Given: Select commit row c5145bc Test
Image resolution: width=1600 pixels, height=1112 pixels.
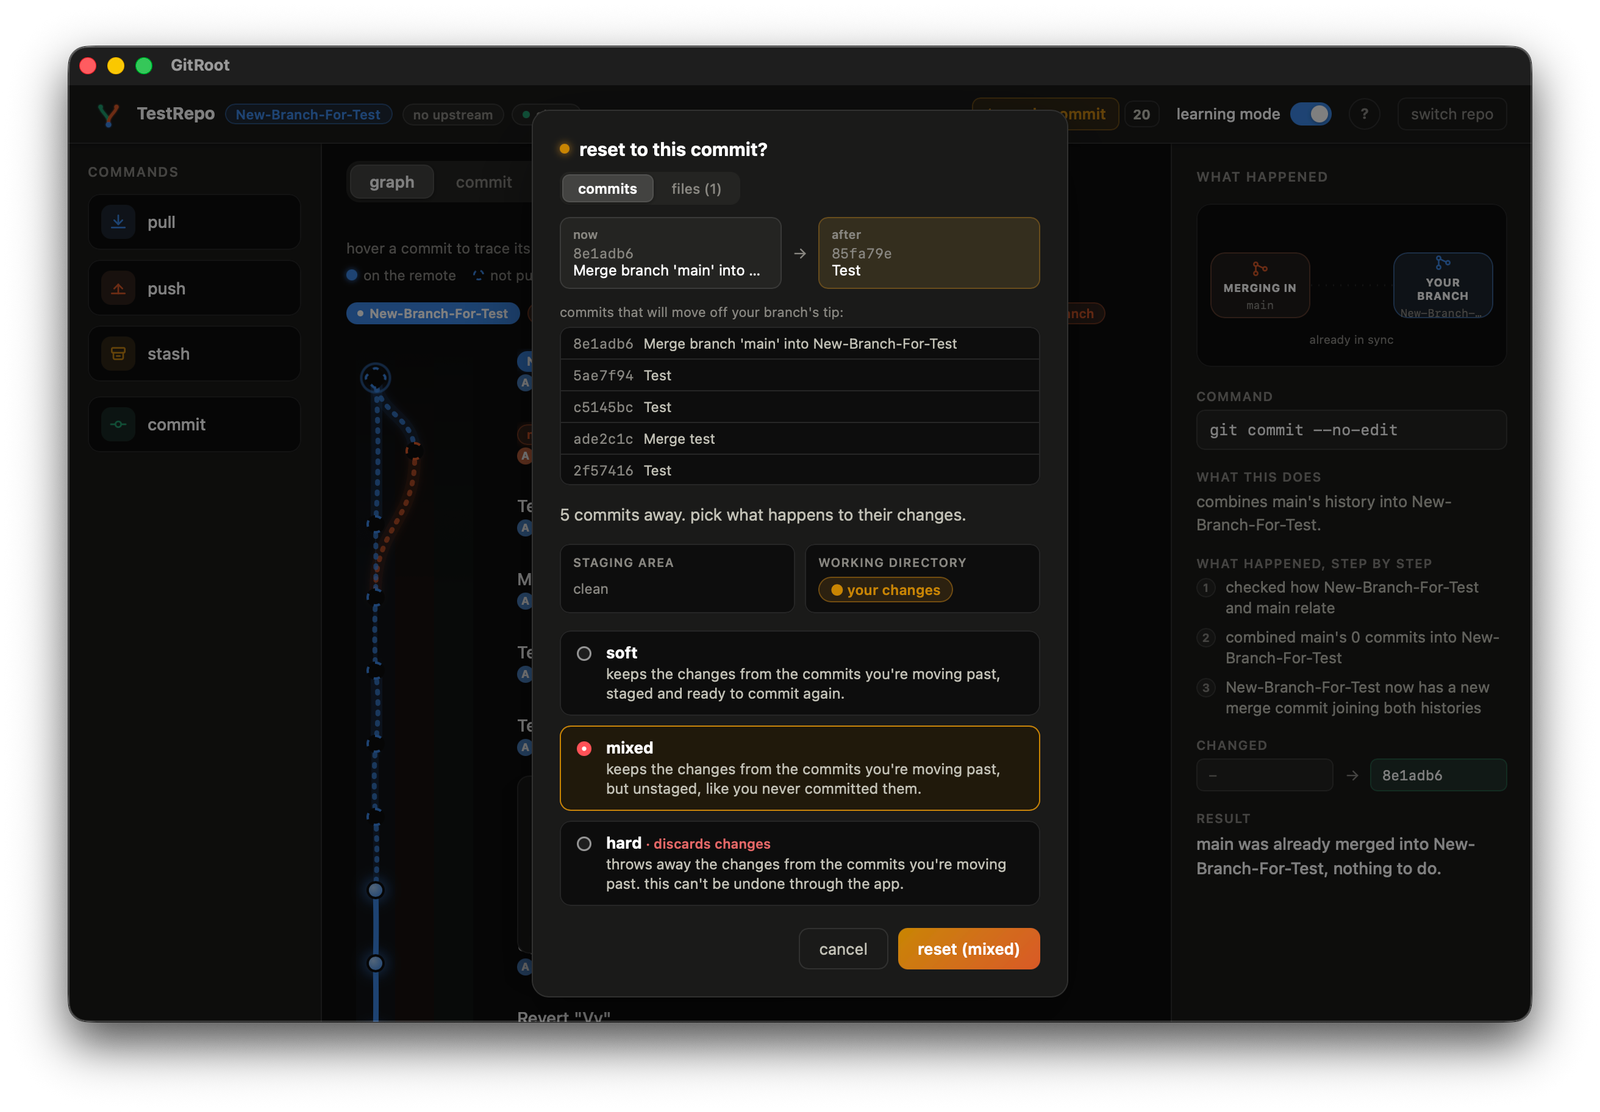Looking at the screenshot, I should pyautogui.click(x=800, y=407).
